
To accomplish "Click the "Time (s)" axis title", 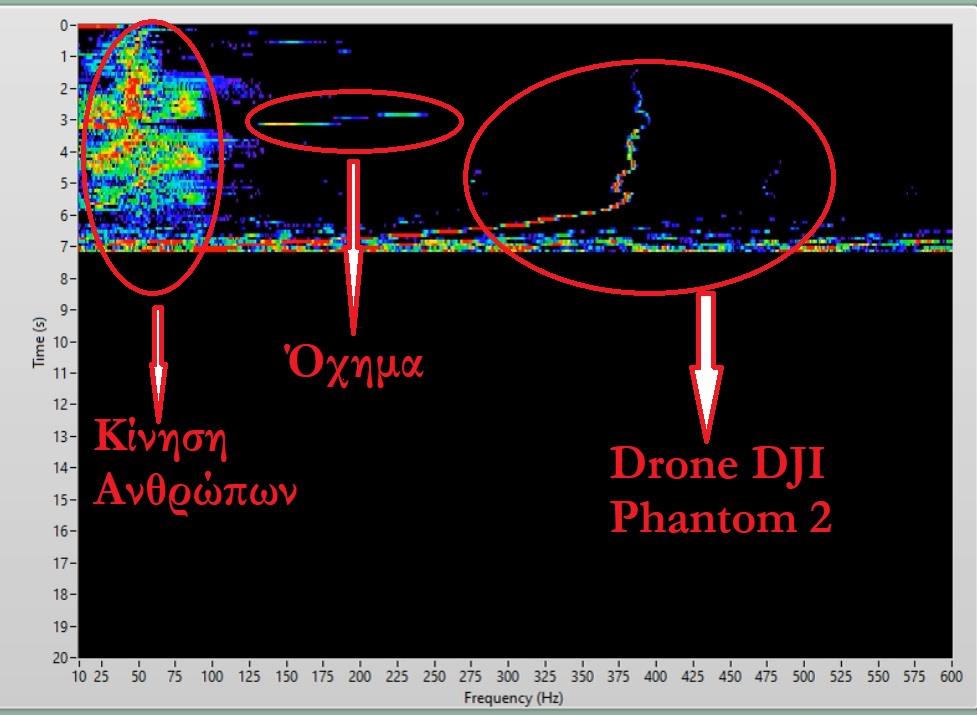I will coord(40,342).
